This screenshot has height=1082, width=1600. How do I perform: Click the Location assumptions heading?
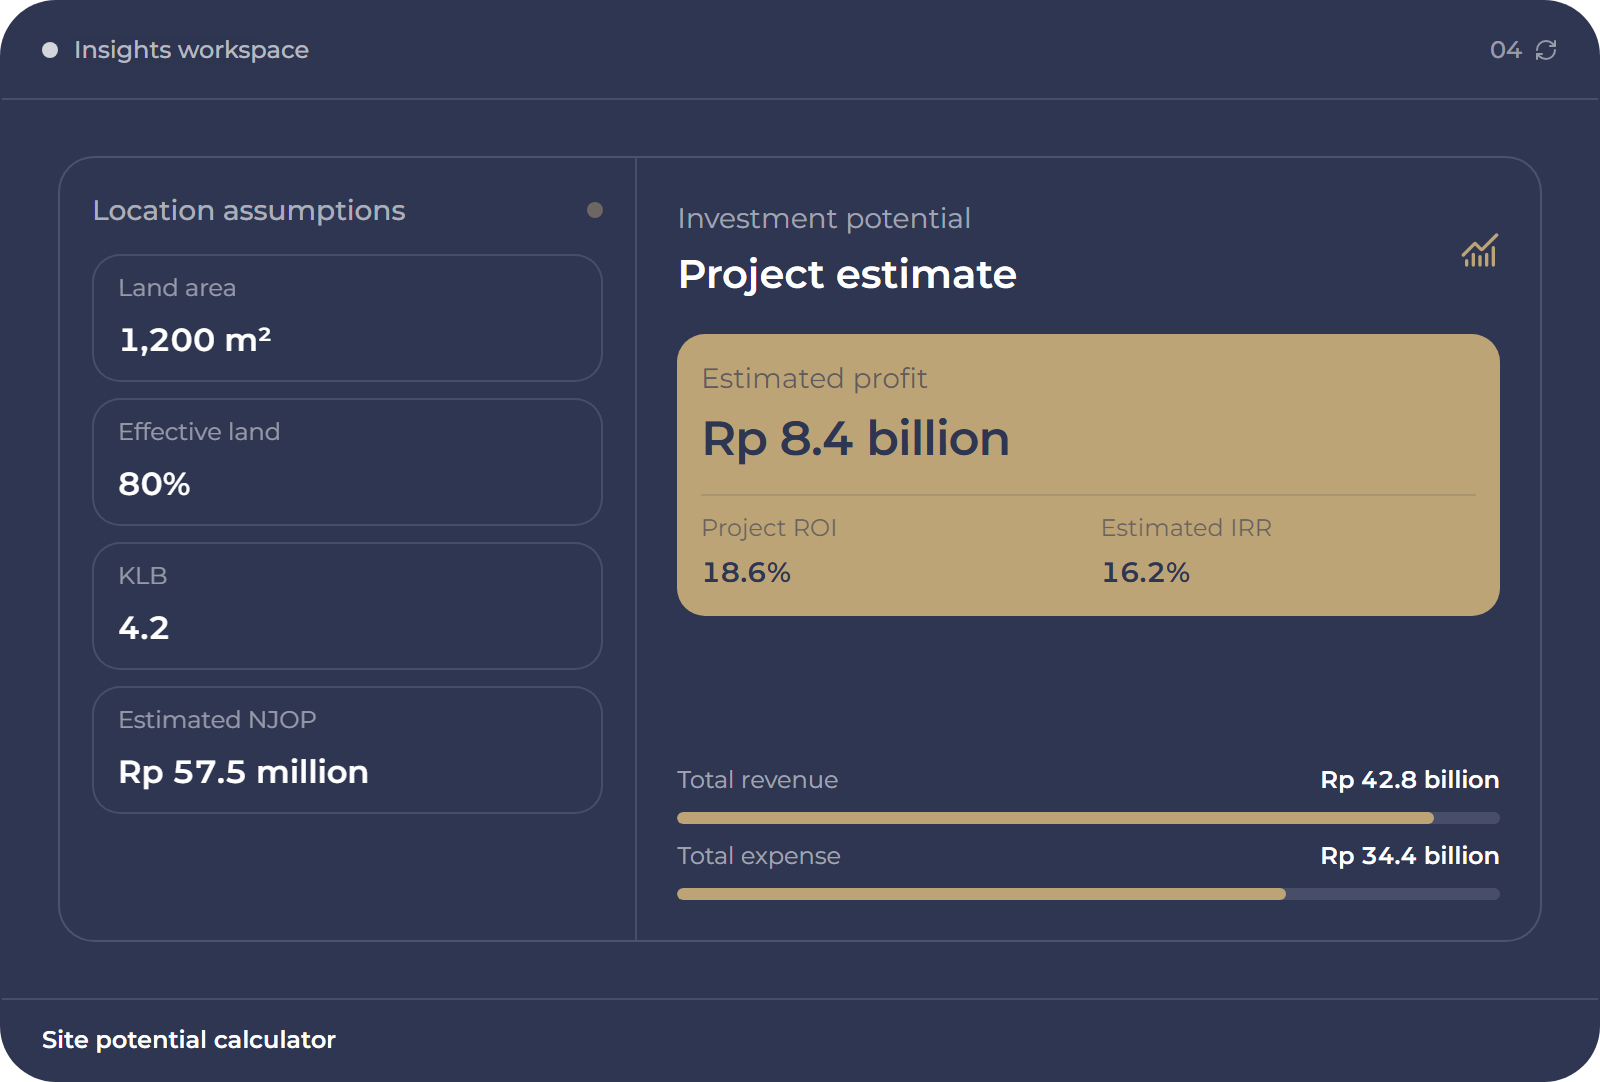click(x=249, y=211)
